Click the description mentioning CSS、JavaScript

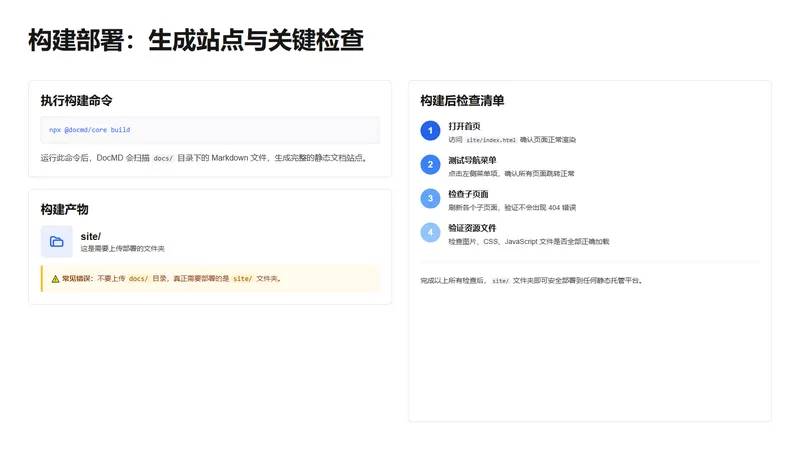pos(529,241)
